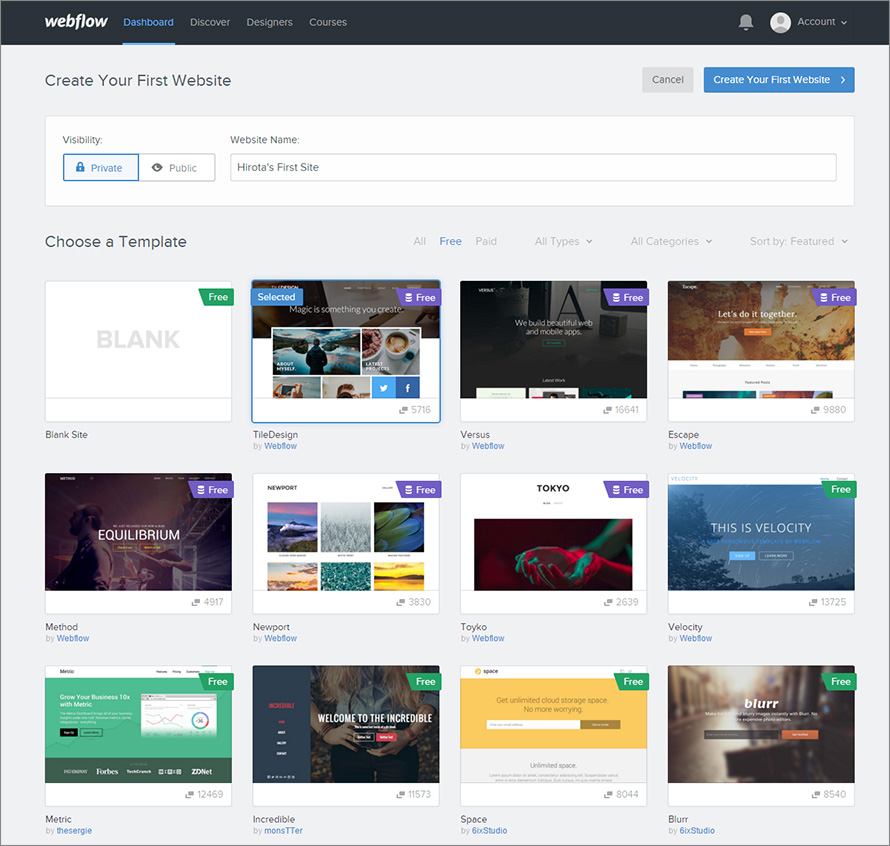Expand the Account menu
Viewport: 890px width, 846px height.
(x=821, y=22)
